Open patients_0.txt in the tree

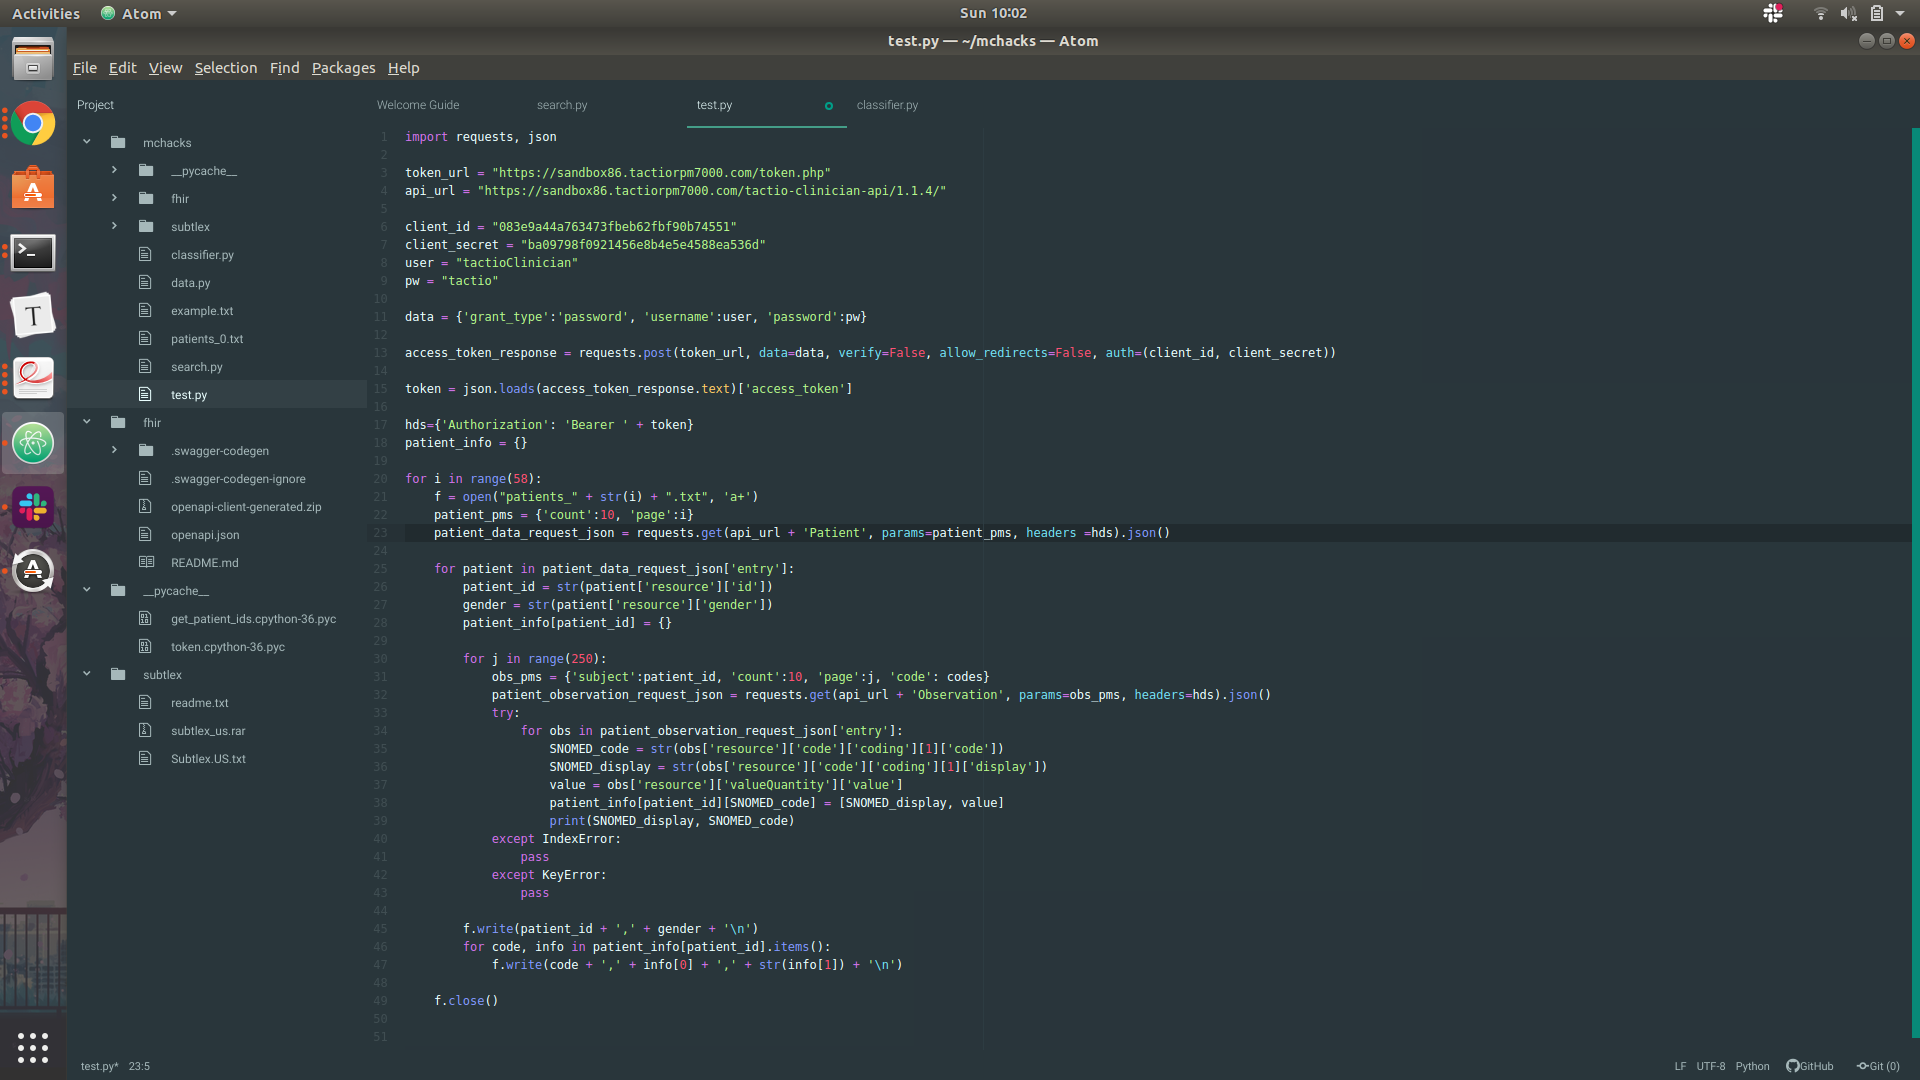[207, 339]
